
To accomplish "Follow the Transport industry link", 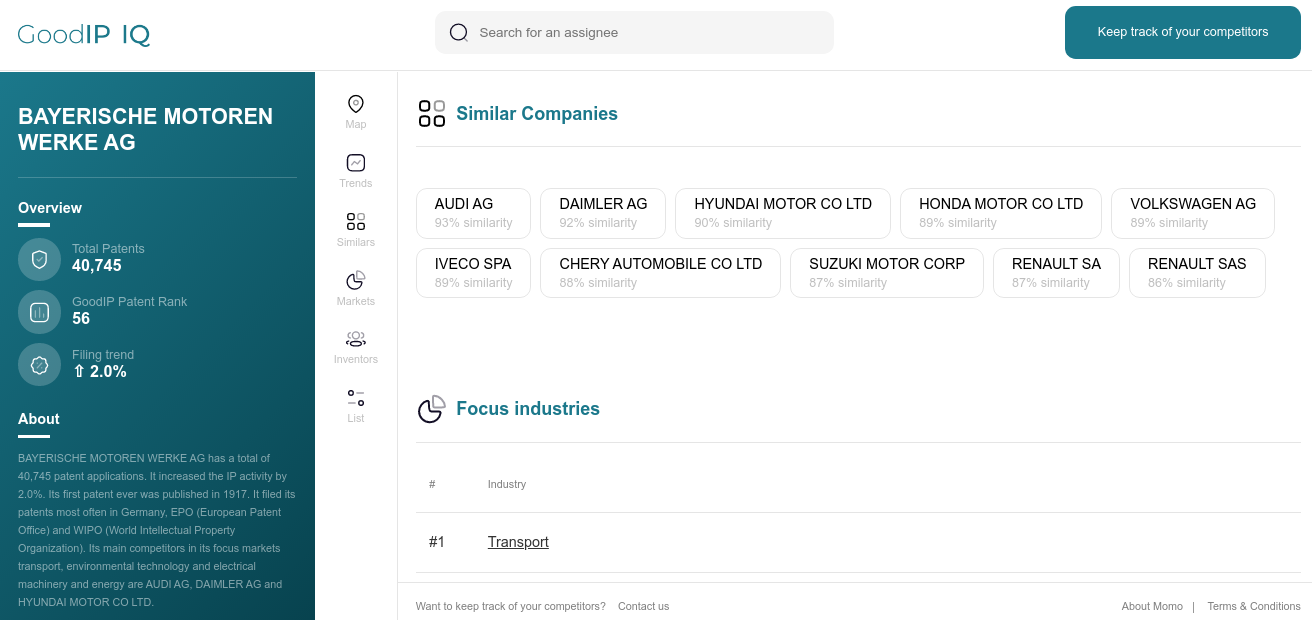I will coord(518,542).
